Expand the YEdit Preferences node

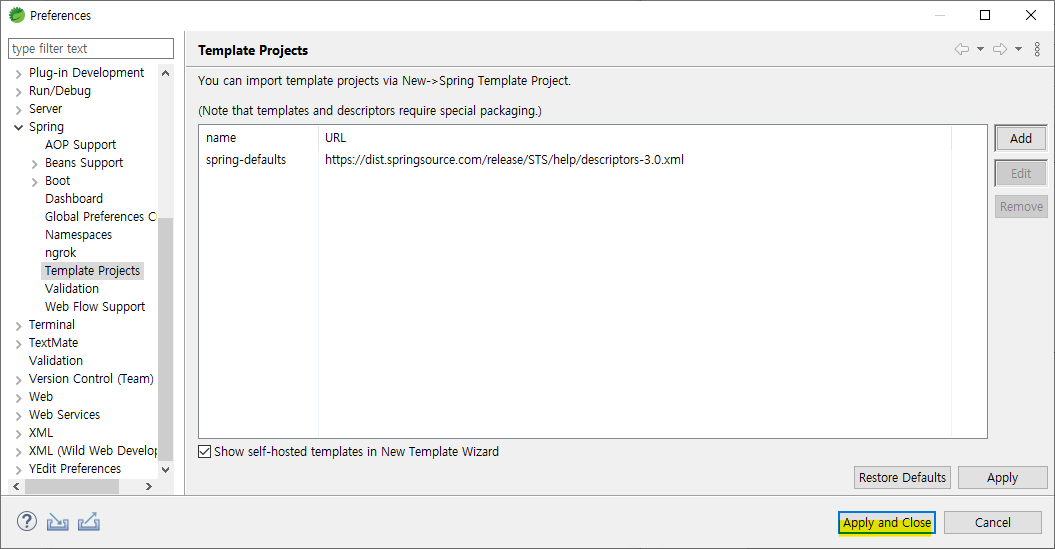[x=19, y=470]
